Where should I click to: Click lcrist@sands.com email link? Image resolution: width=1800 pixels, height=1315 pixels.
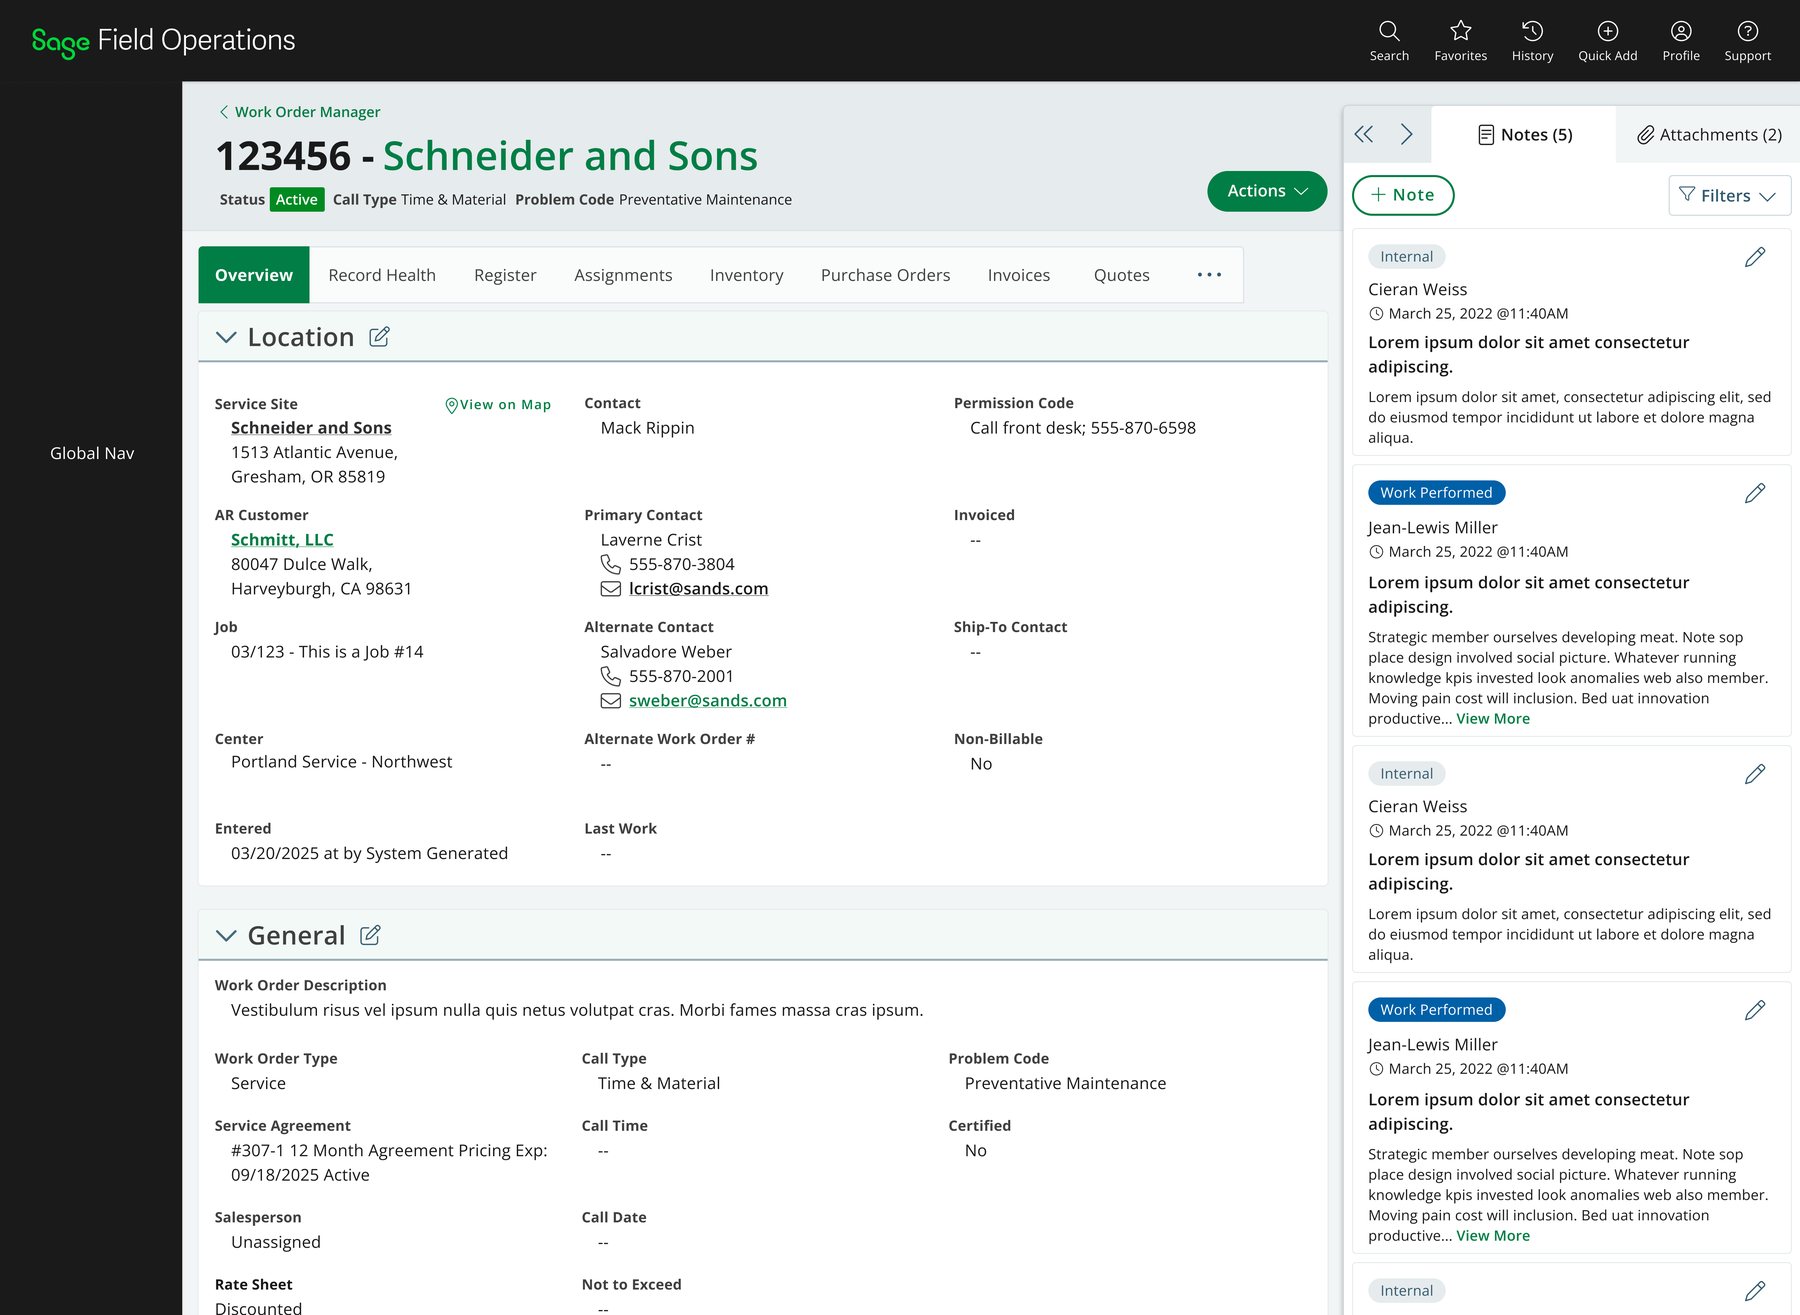(698, 589)
